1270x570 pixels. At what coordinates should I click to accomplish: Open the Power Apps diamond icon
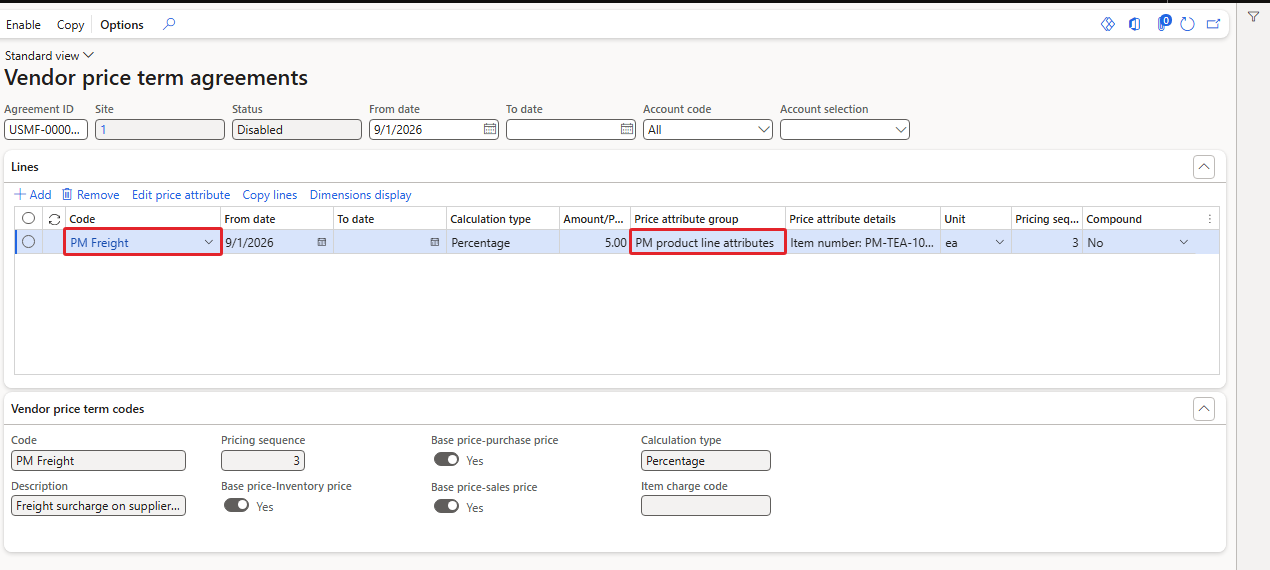pos(1108,24)
